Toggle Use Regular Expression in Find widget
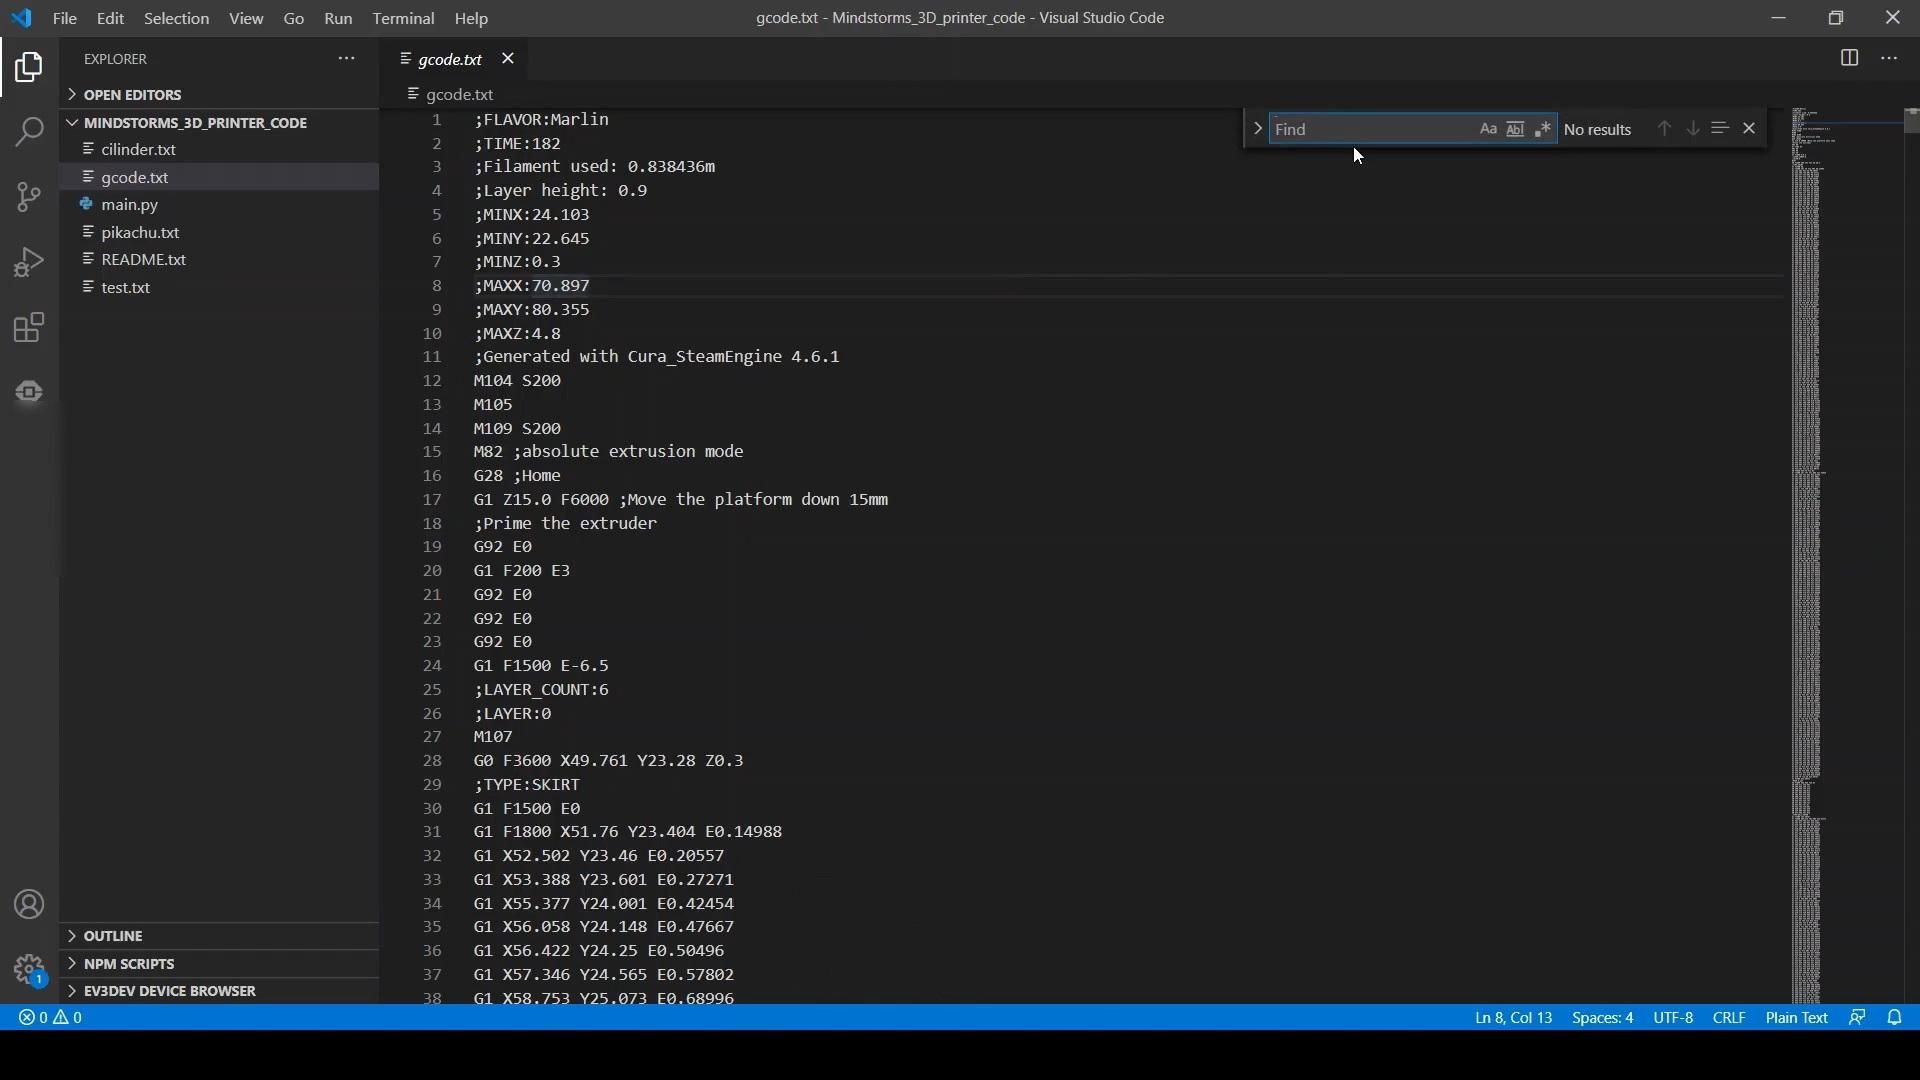 1543,129
